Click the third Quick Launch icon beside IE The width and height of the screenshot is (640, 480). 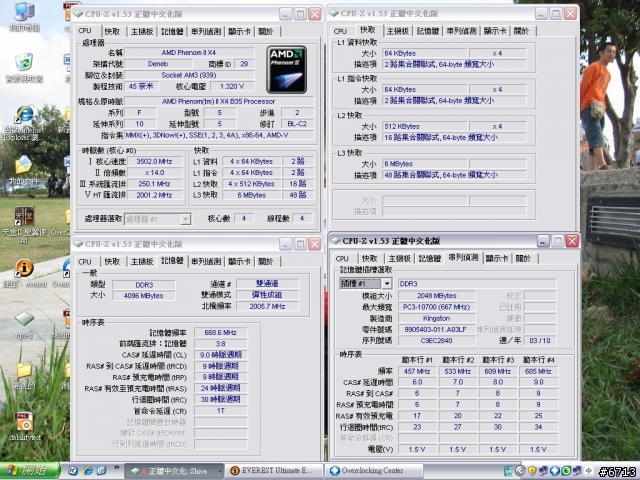[101, 471]
